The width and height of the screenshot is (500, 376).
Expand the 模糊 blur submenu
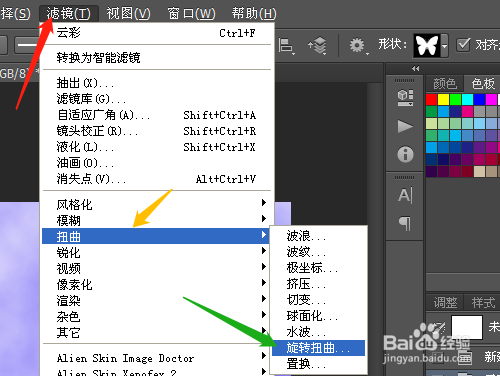157,220
